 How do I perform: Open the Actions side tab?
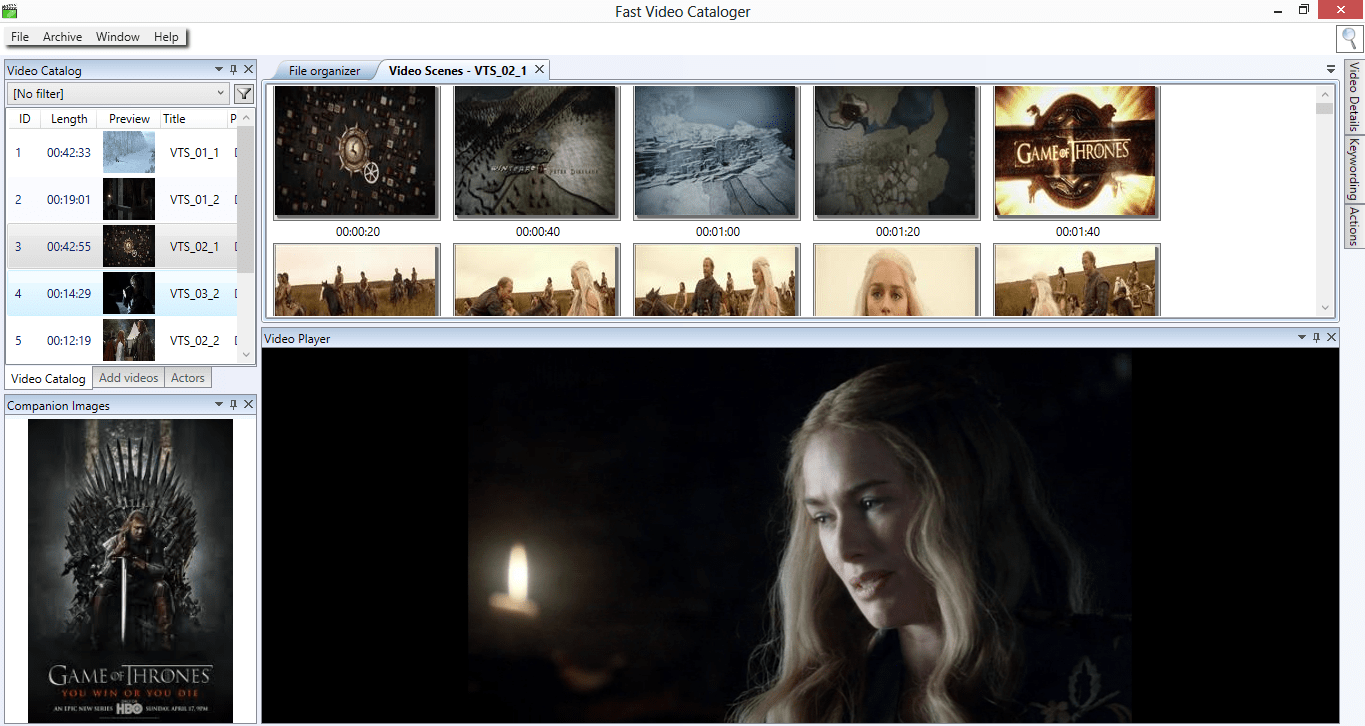[x=1354, y=226]
